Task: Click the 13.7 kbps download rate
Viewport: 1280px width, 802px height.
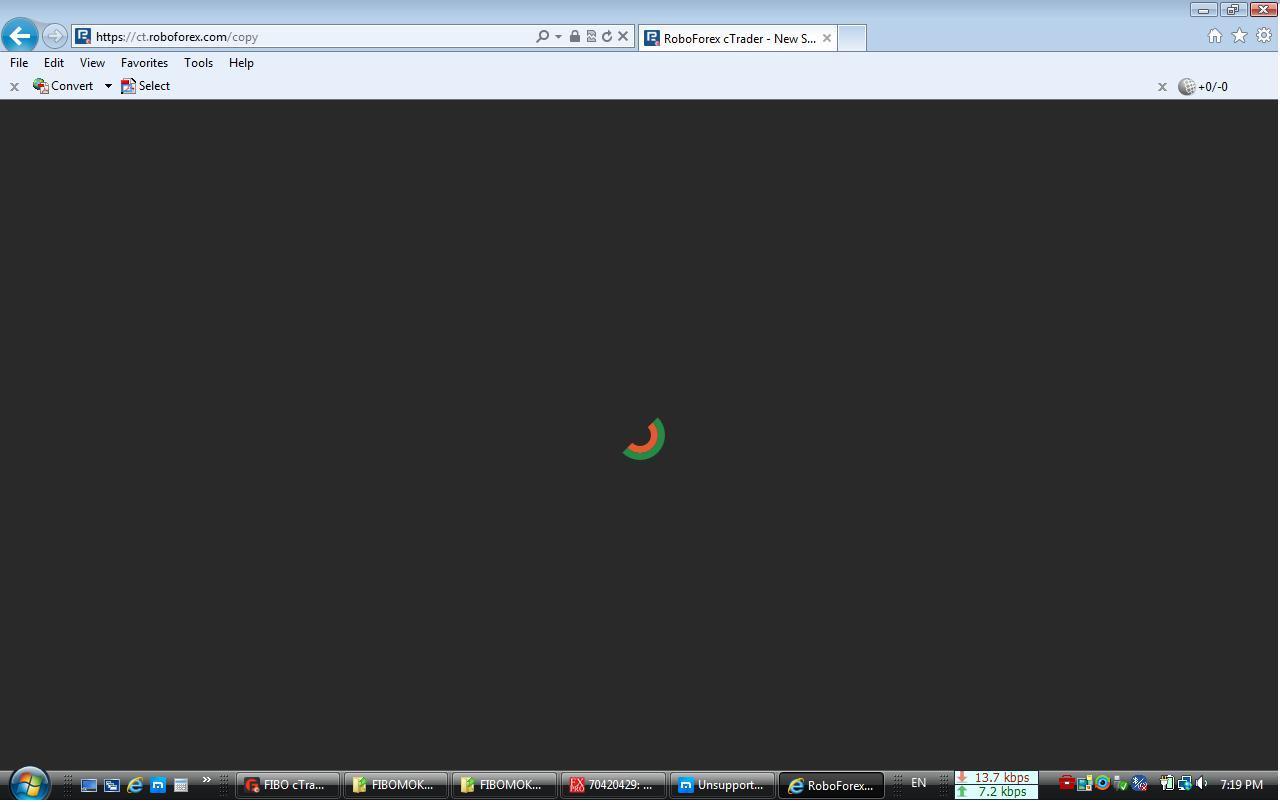Action: pyautogui.click(x=996, y=778)
